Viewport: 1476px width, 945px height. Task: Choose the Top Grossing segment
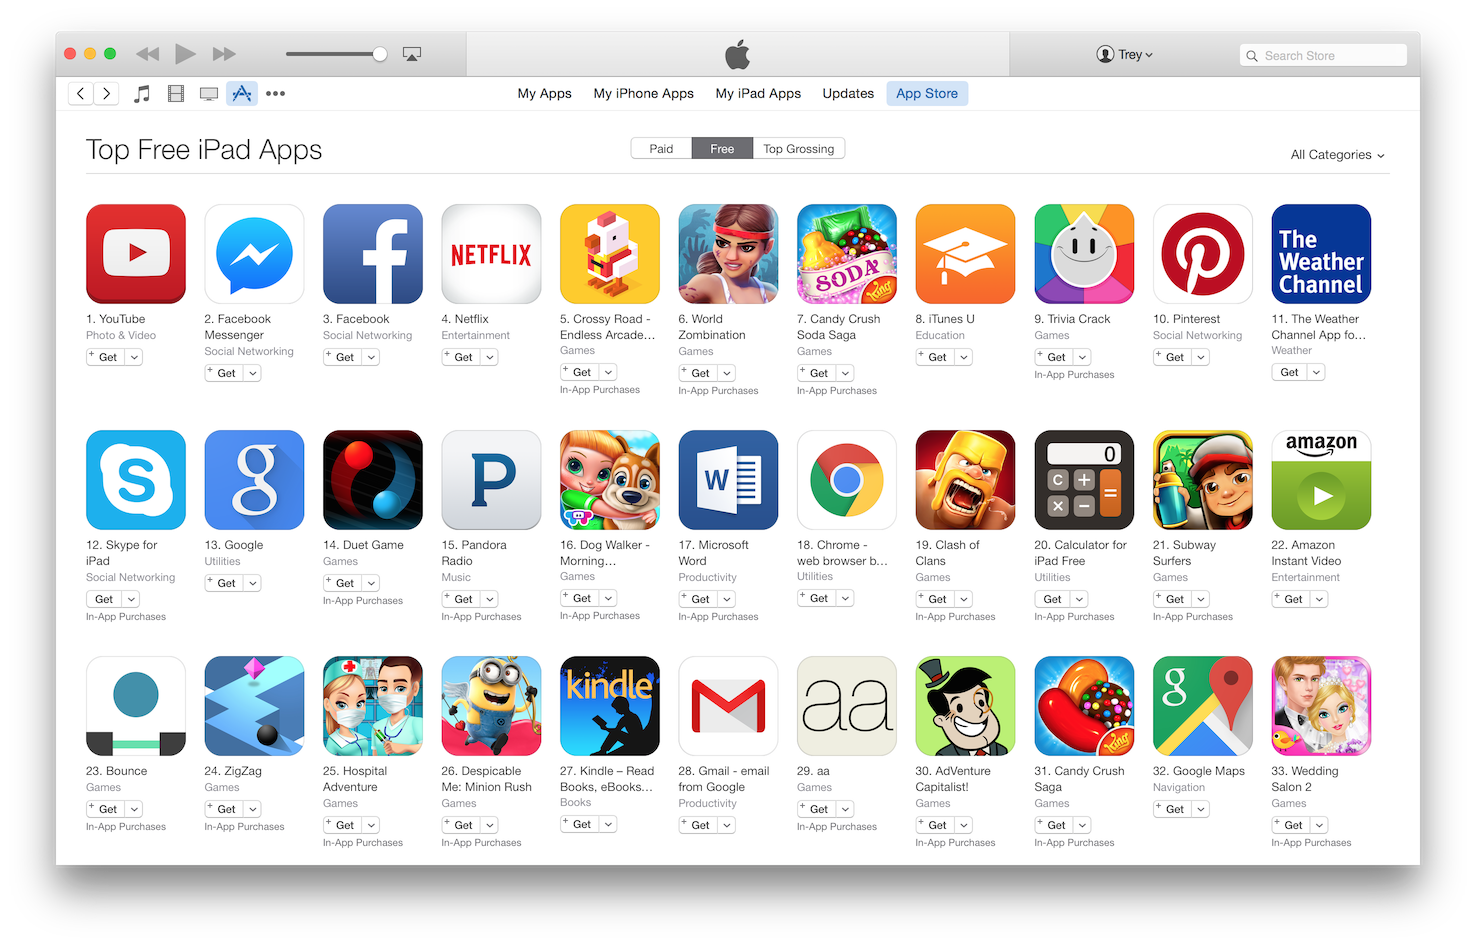798,148
